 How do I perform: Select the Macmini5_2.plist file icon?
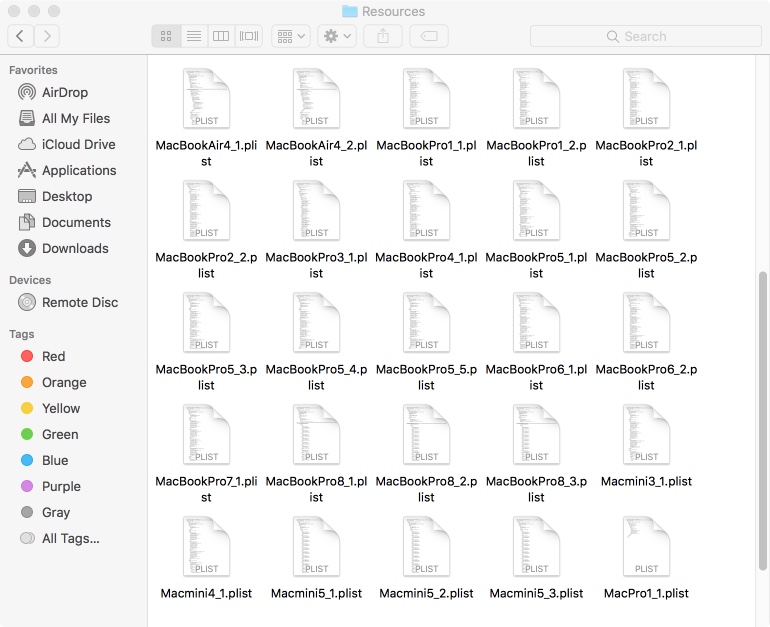pos(426,546)
